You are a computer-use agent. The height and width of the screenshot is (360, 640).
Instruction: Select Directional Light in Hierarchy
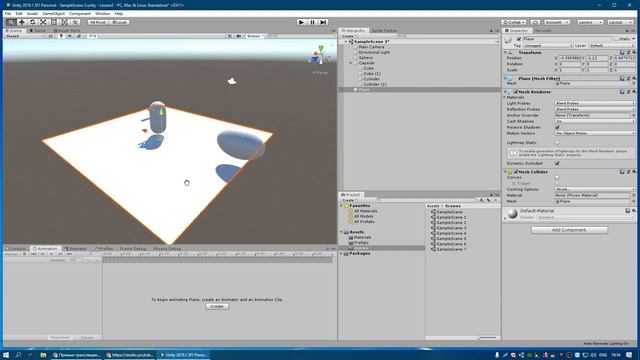coord(374,52)
